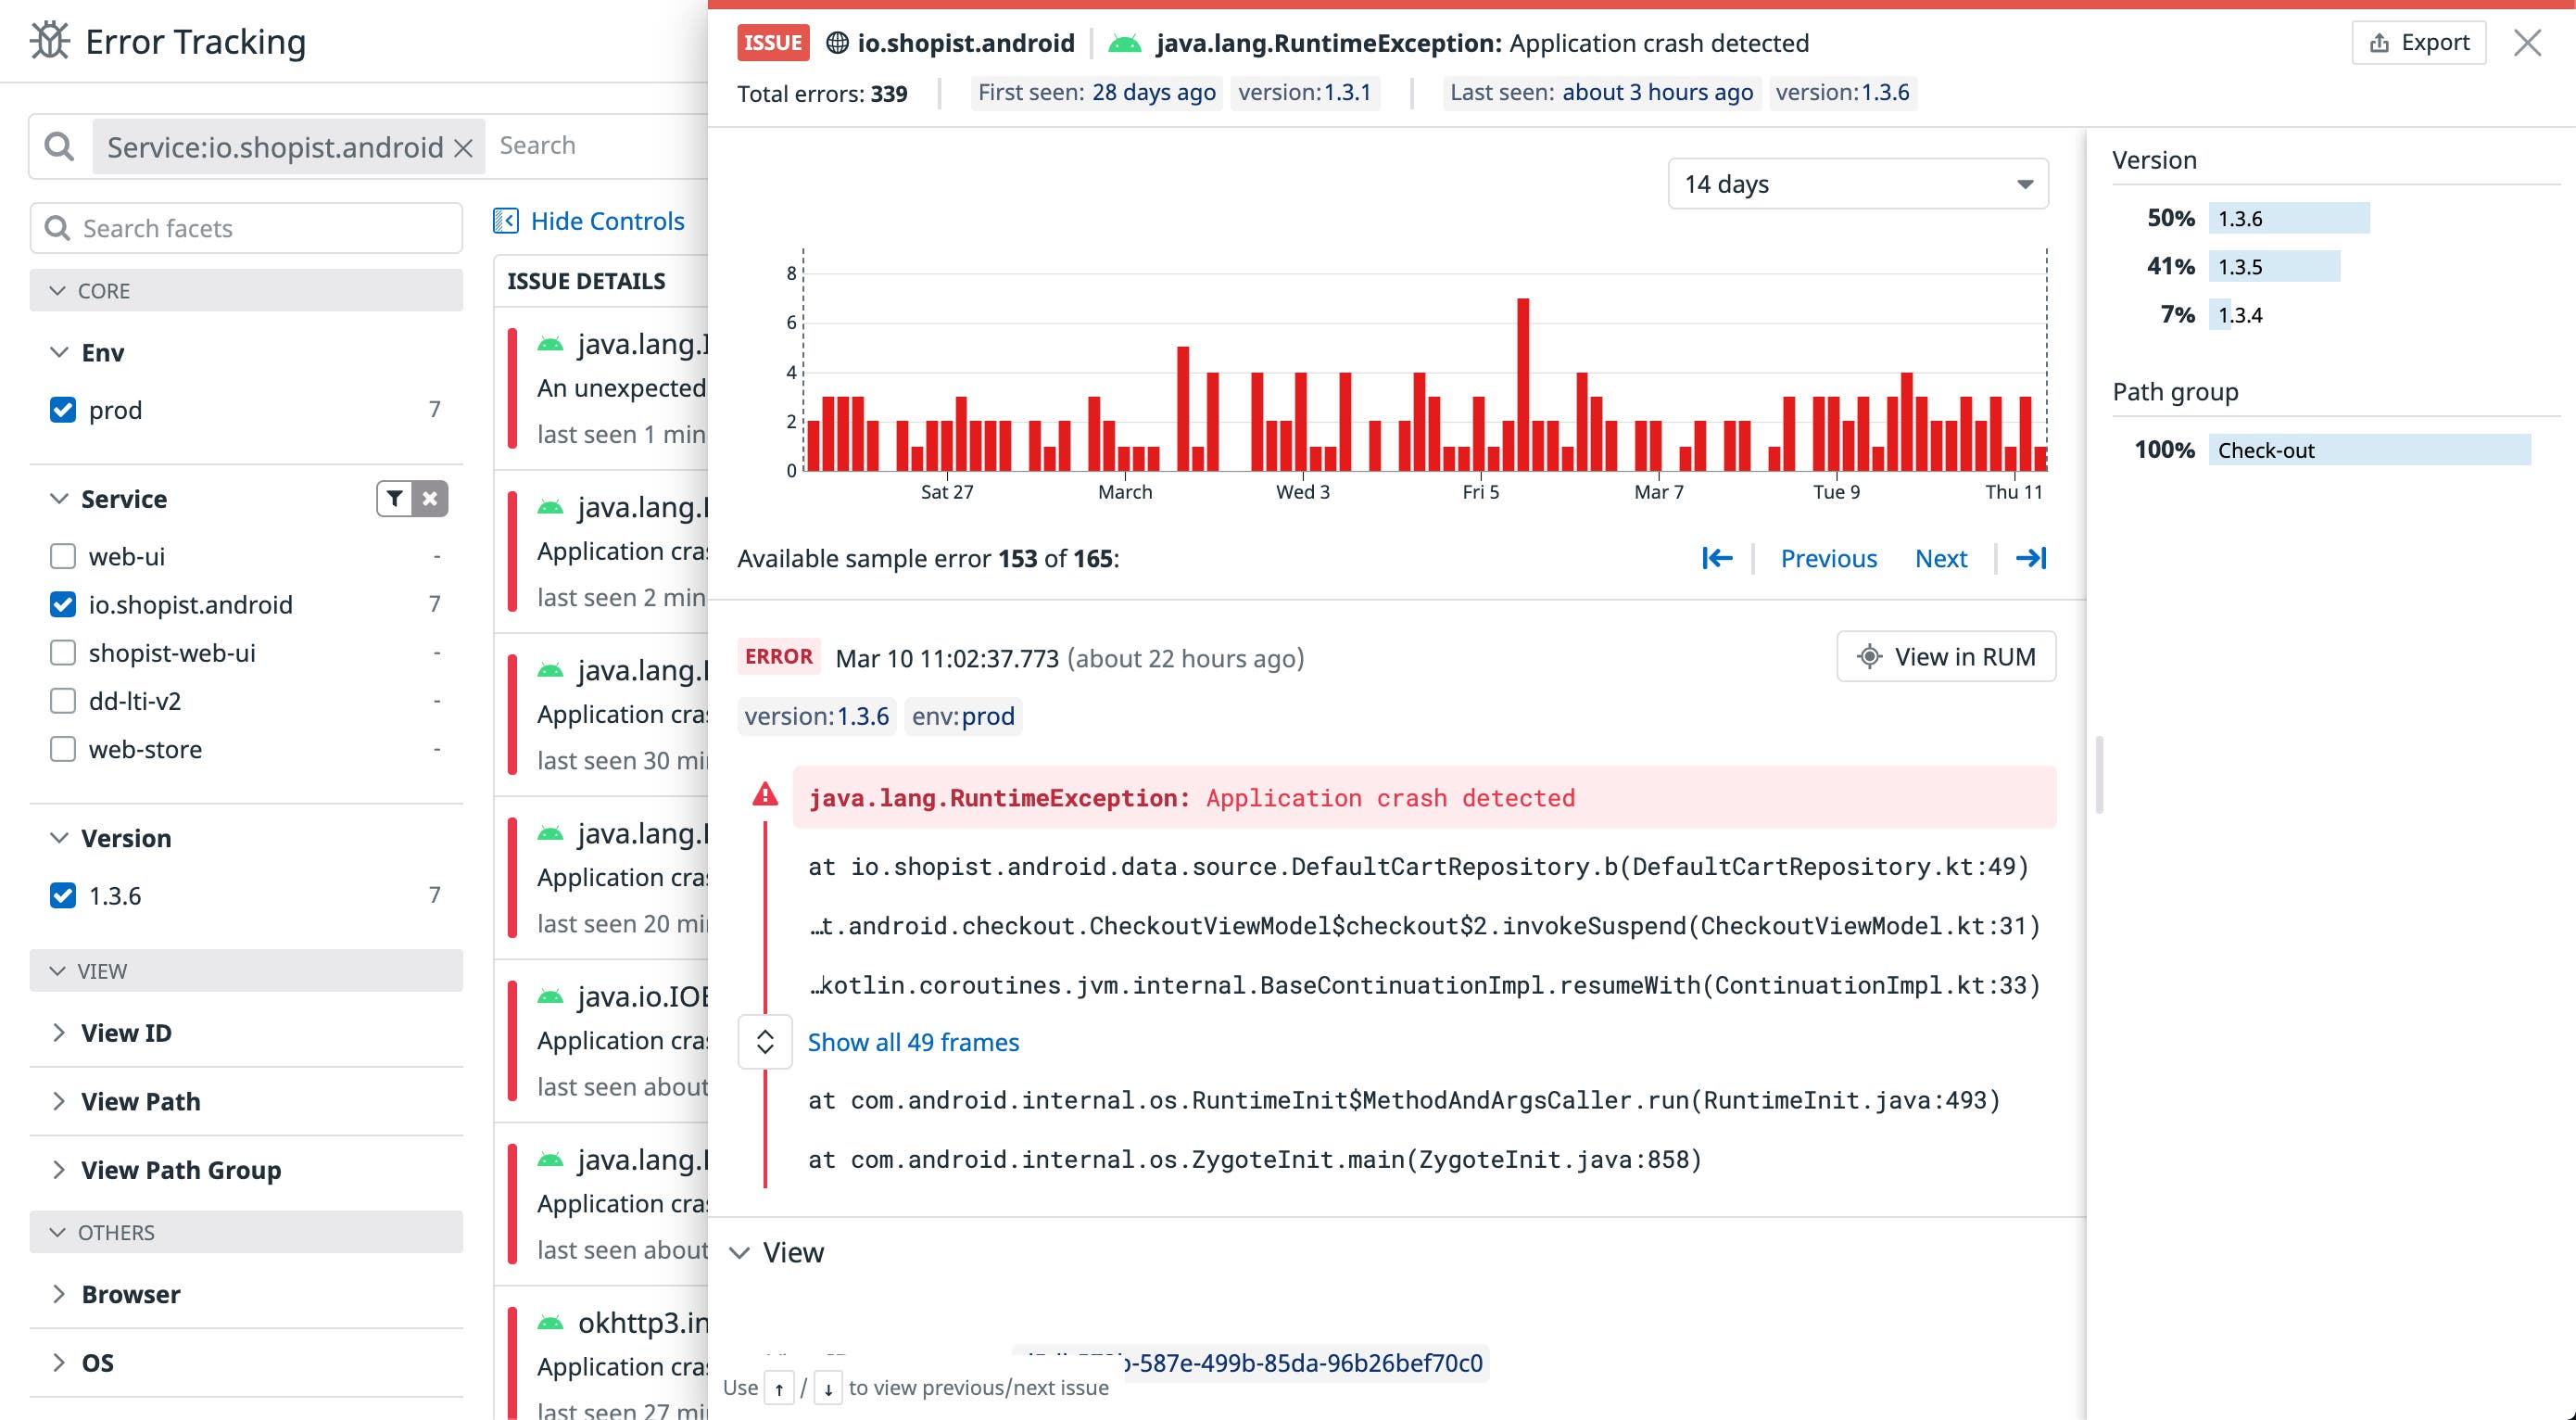Click the magnifier icon in Search facets field

(57, 227)
